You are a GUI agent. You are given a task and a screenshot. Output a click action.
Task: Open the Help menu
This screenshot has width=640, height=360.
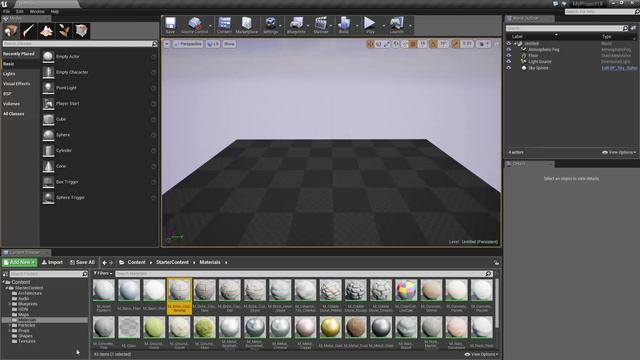point(55,11)
